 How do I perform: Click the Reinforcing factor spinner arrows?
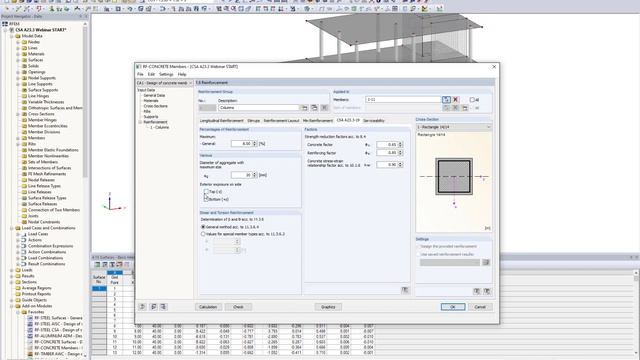400,153
